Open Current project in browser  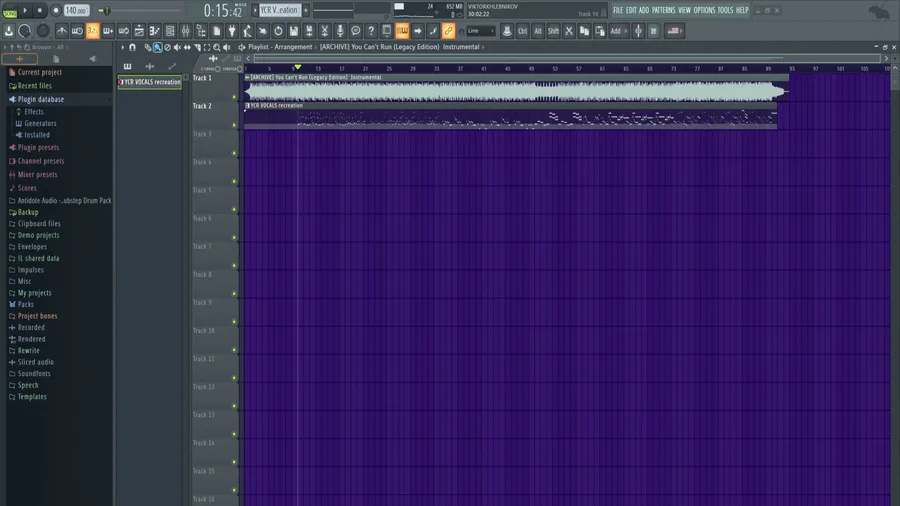click(x=40, y=72)
